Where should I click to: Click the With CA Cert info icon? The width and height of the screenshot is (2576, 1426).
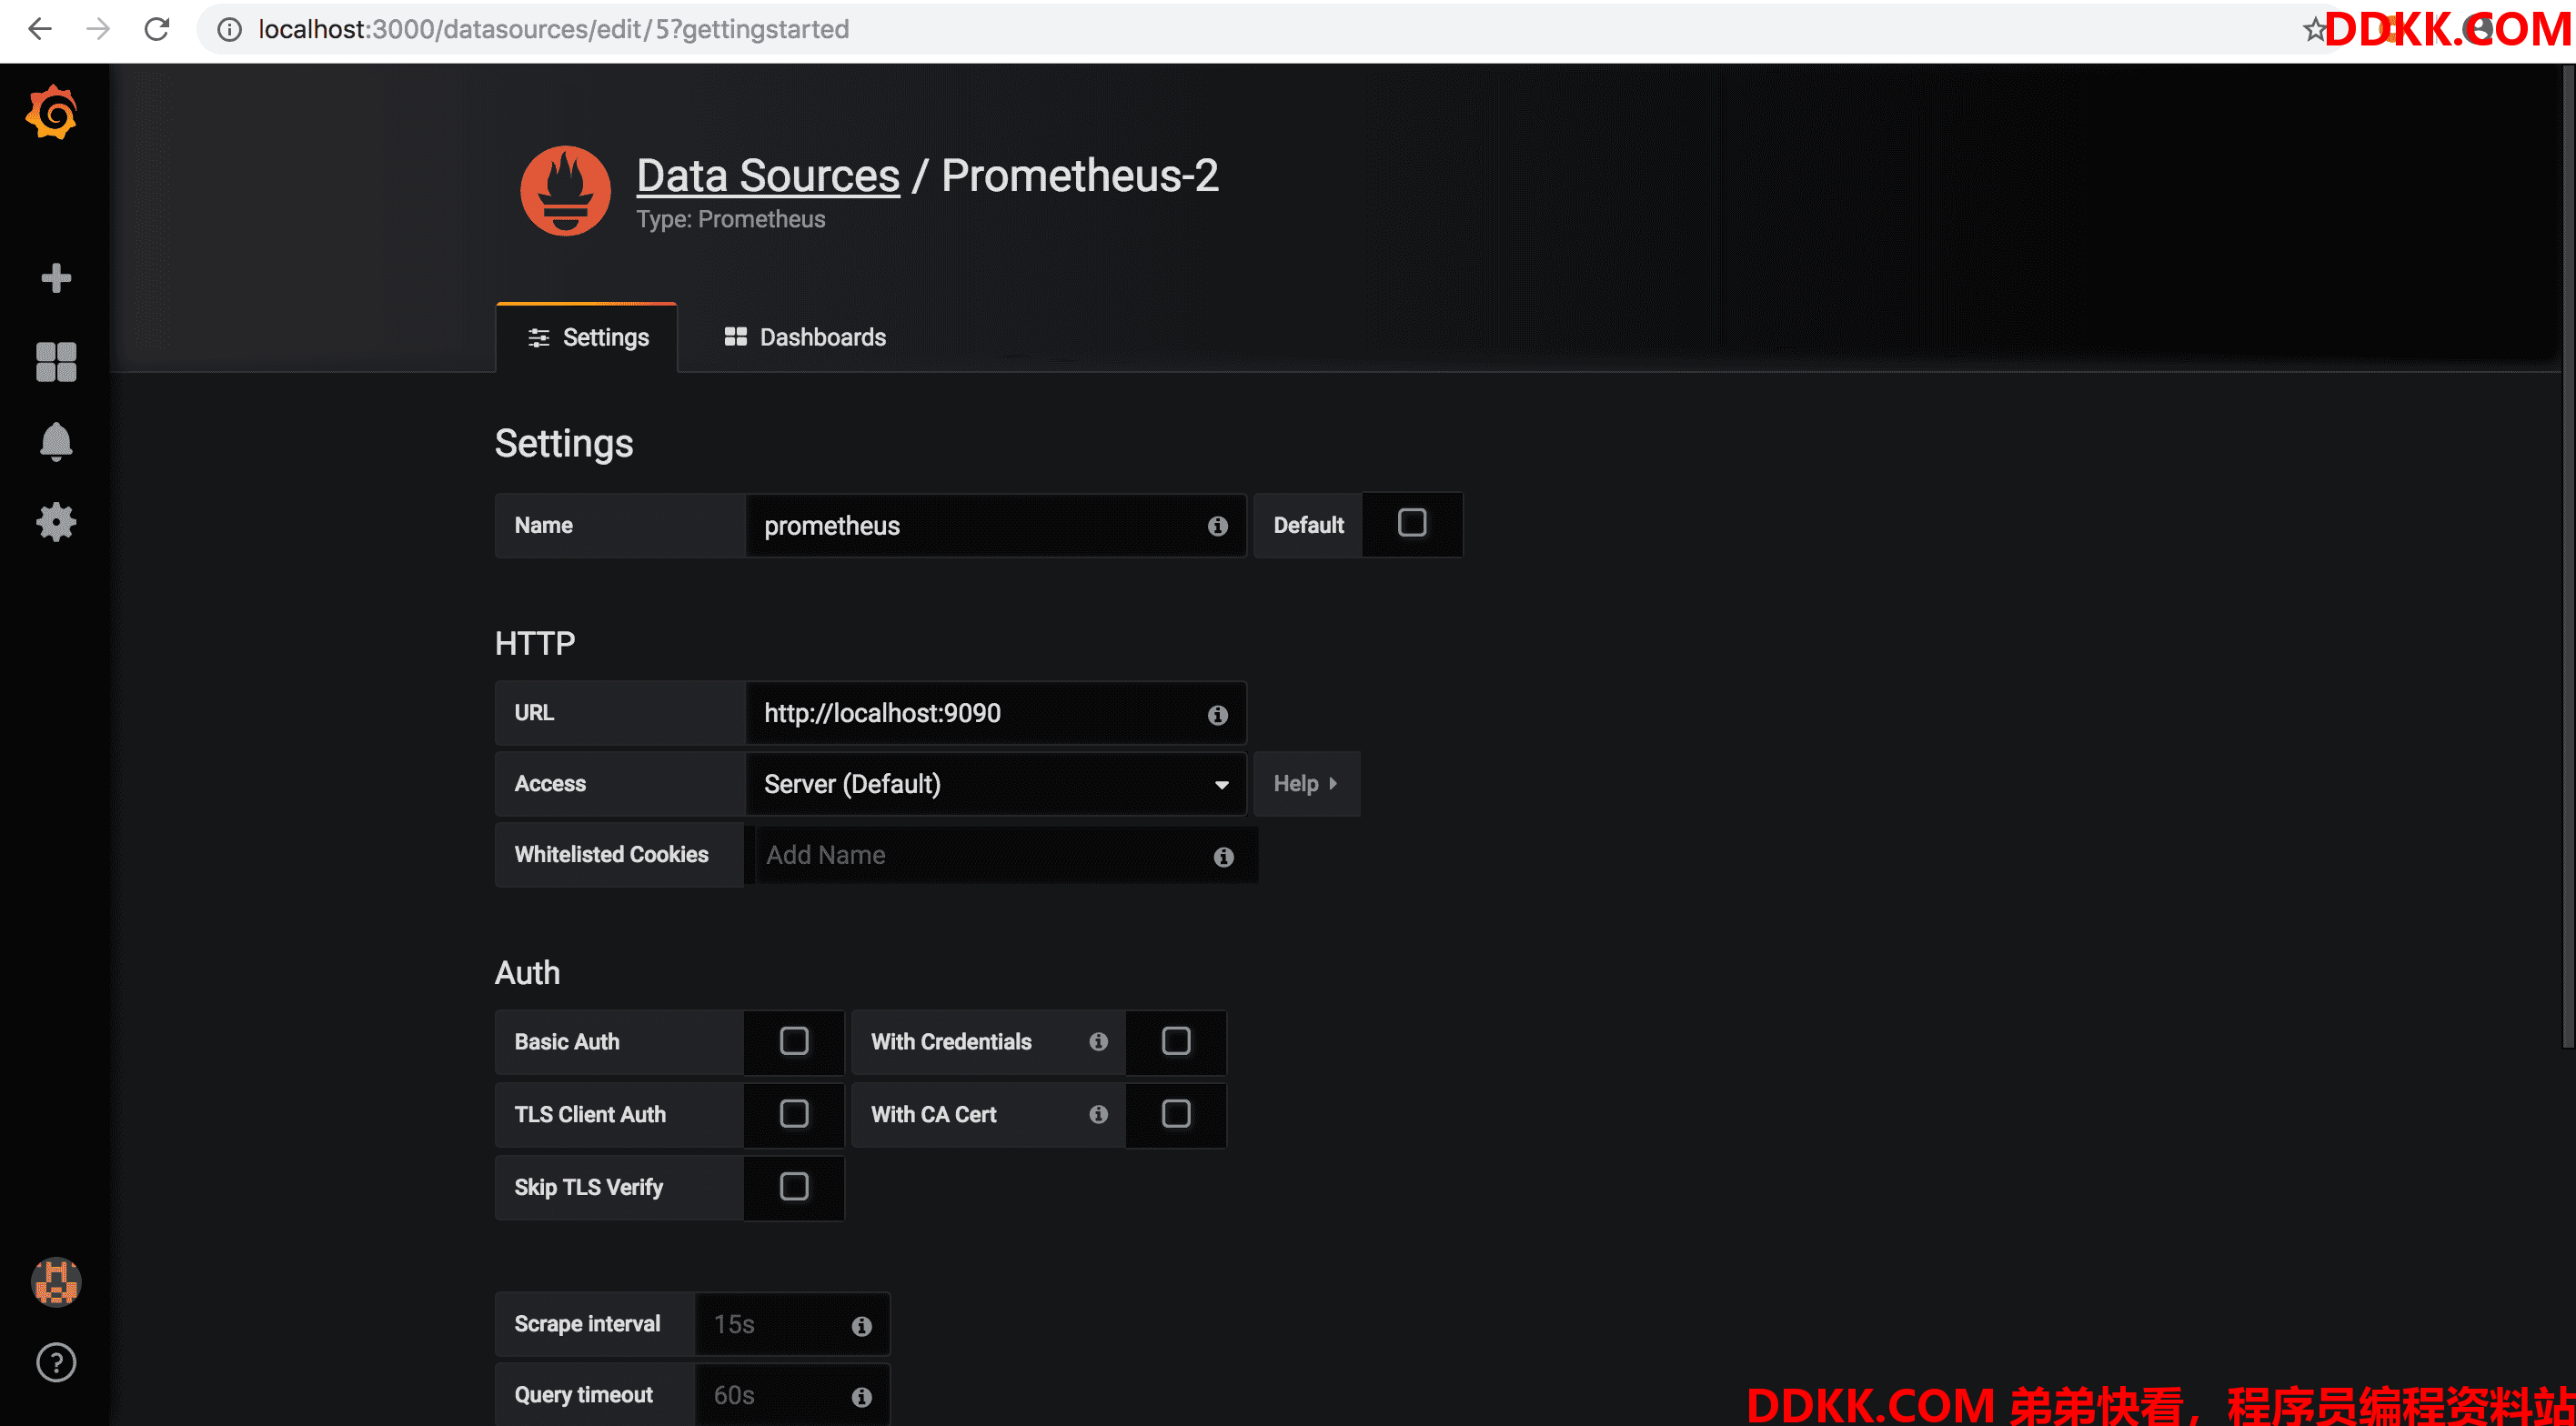1098,1114
